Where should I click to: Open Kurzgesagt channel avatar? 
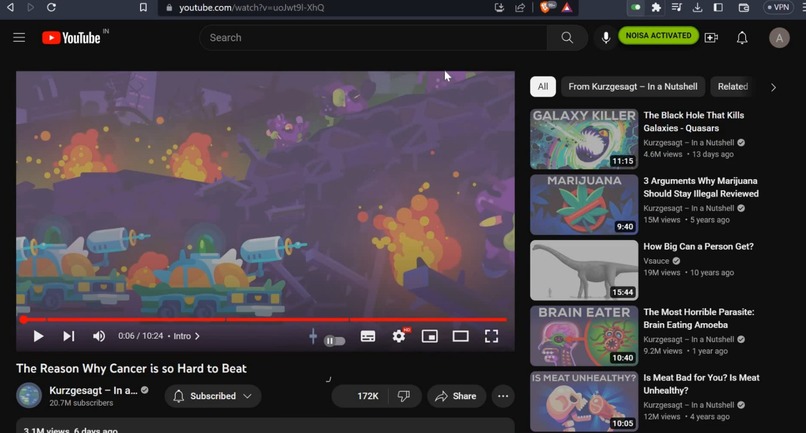coord(29,395)
